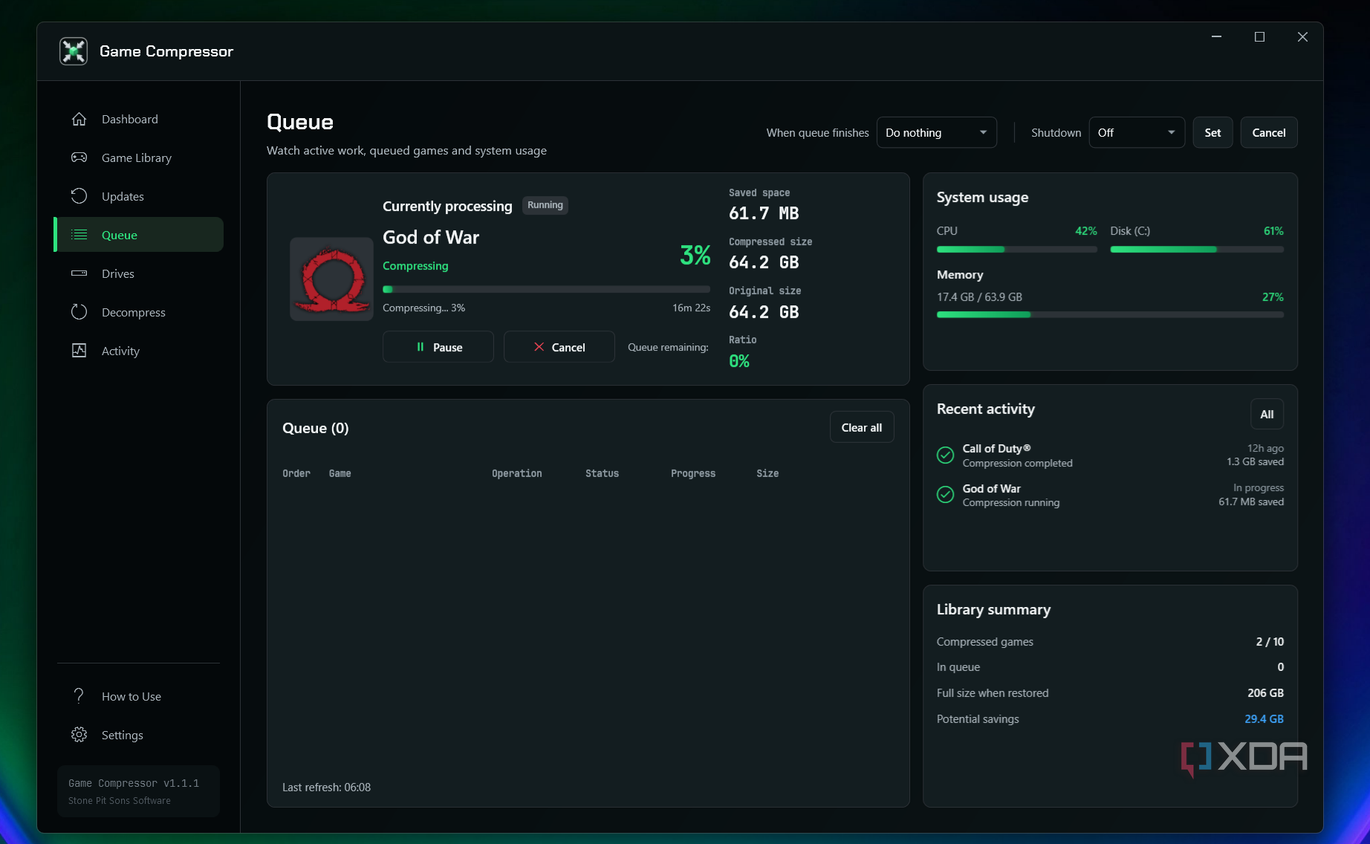The image size is (1370, 844).
Task: Click the How to Use question mark icon
Action: click(x=79, y=696)
